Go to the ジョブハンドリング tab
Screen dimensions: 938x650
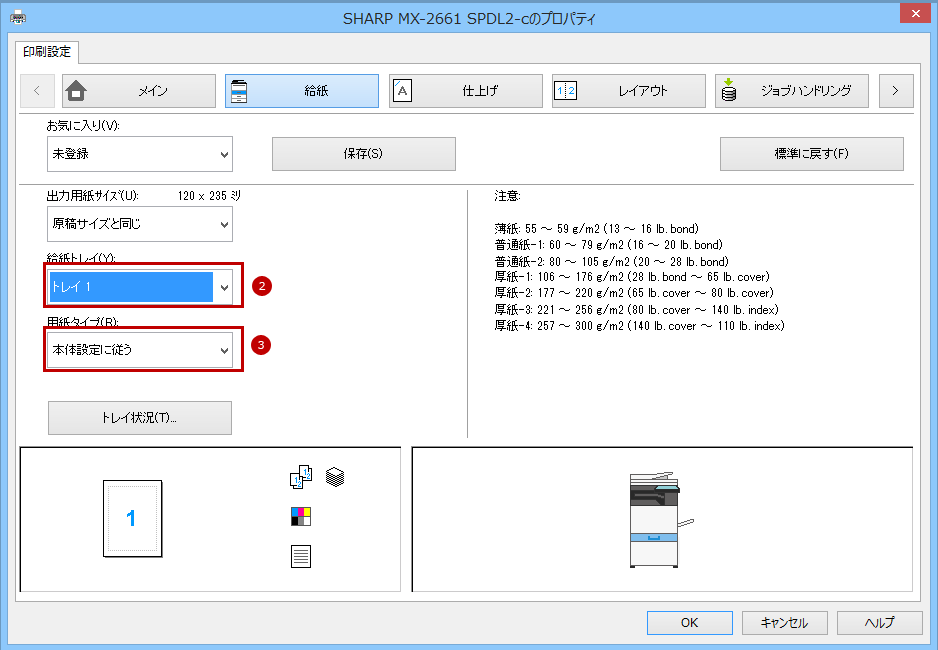tap(791, 91)
